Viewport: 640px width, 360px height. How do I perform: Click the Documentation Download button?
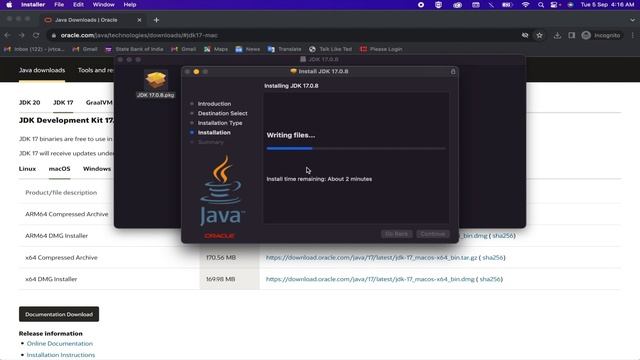59,314
